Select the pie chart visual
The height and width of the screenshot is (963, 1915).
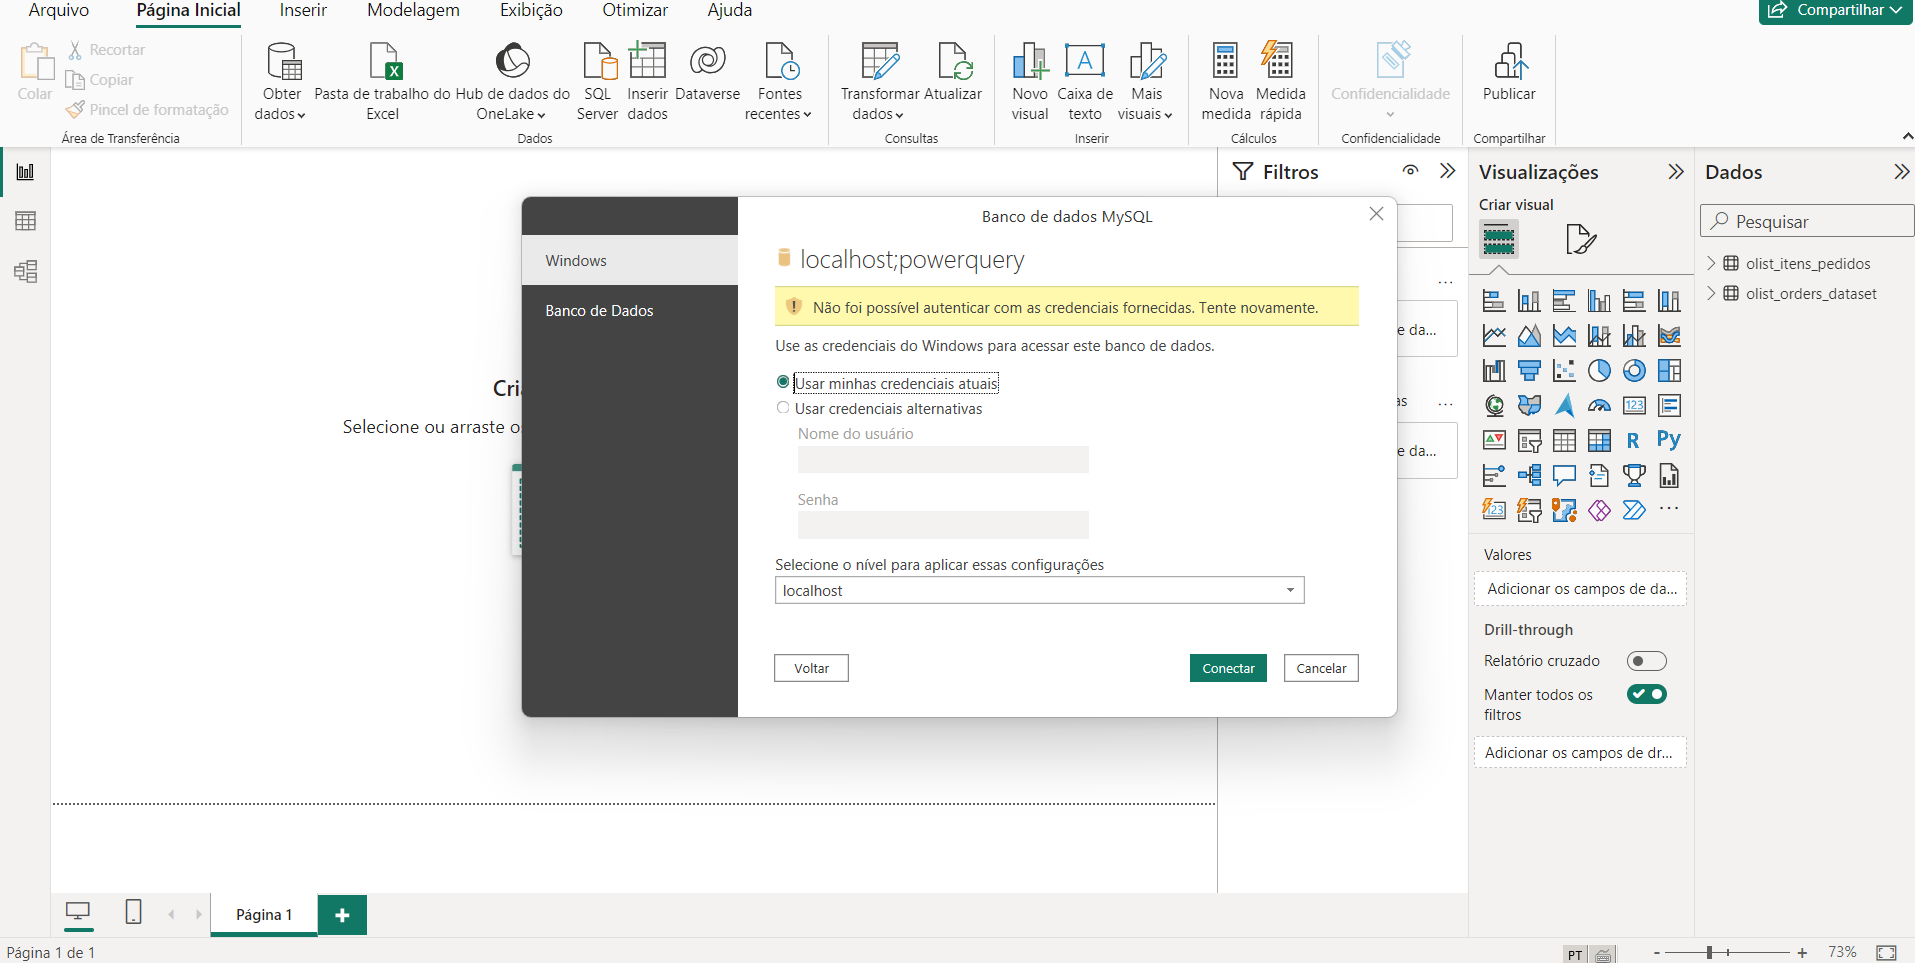(x=1599, y=371)
